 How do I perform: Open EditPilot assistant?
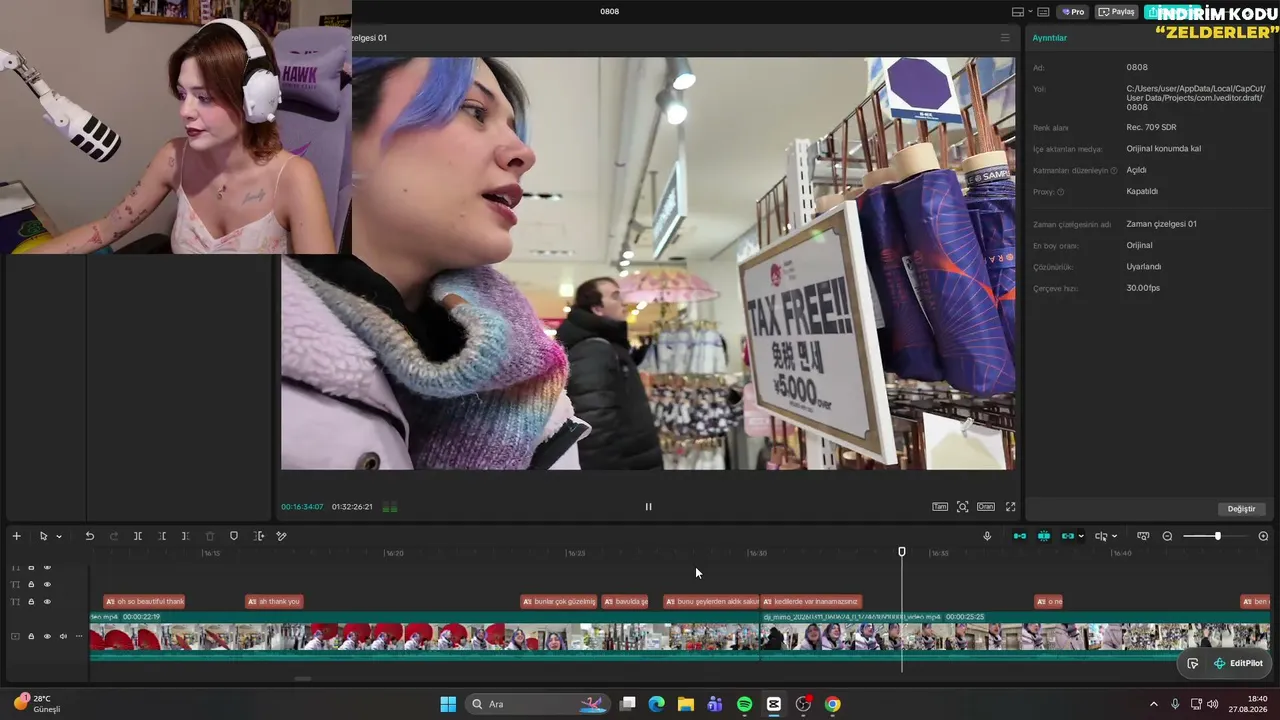(x=1238, y=663)
